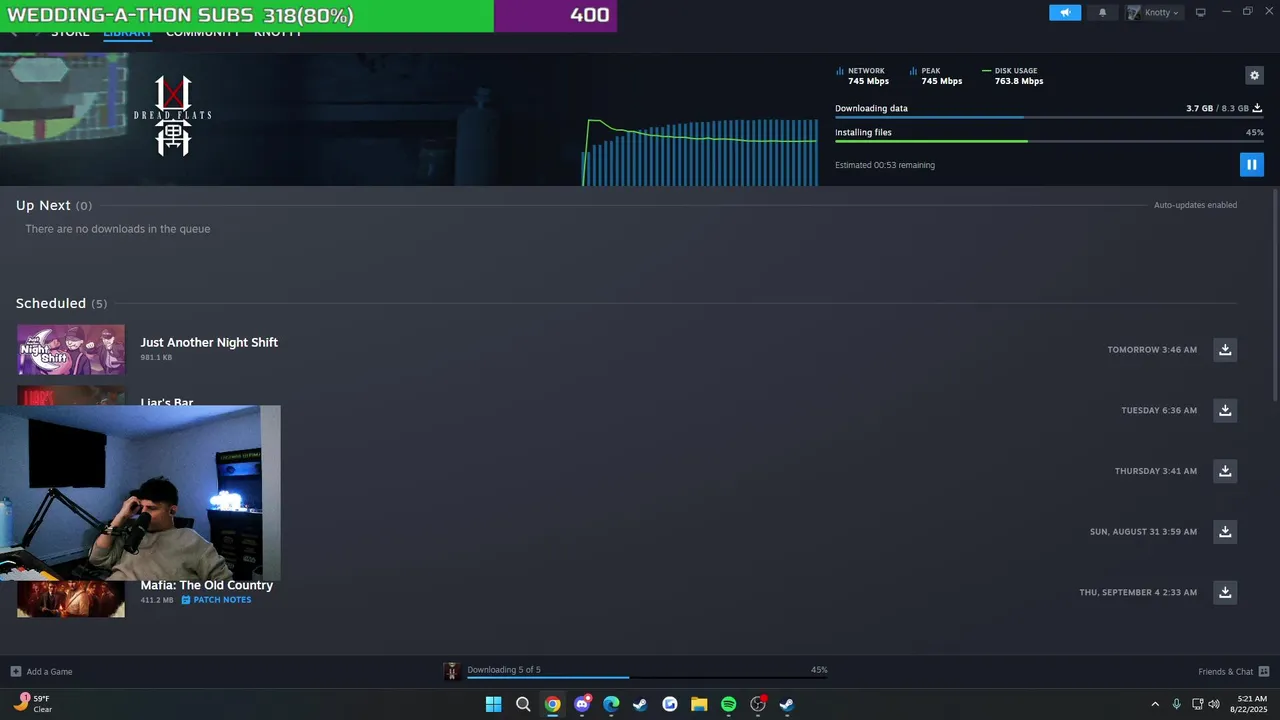Click the bottom 45% download progress bar
This screenshot has height=720, width=1280.
647,677
